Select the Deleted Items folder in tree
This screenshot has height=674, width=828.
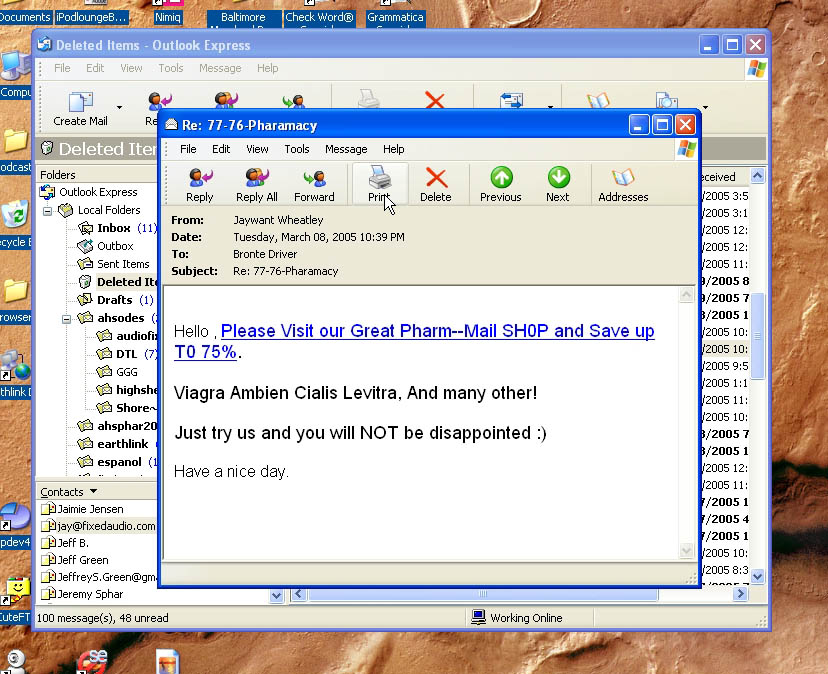coord(118,282)
